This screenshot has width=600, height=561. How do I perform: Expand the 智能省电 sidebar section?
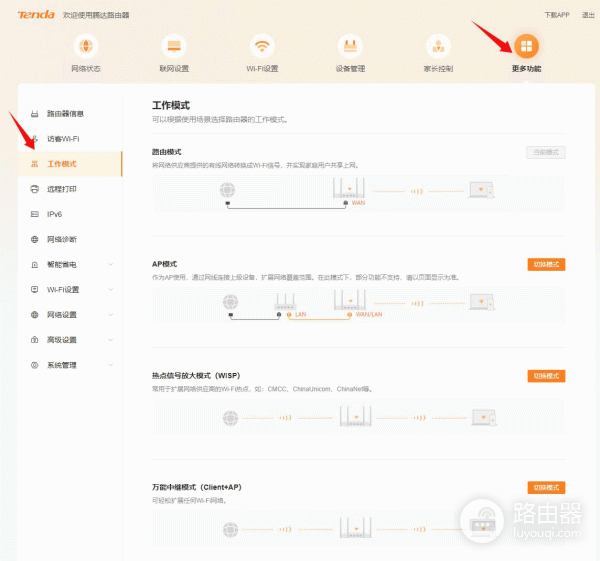coord(70,264)
